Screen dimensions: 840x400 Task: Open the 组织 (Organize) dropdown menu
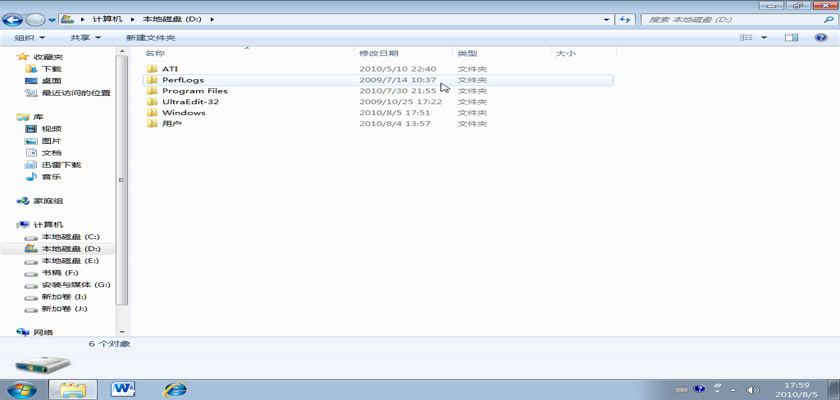[x=28, y=37]
